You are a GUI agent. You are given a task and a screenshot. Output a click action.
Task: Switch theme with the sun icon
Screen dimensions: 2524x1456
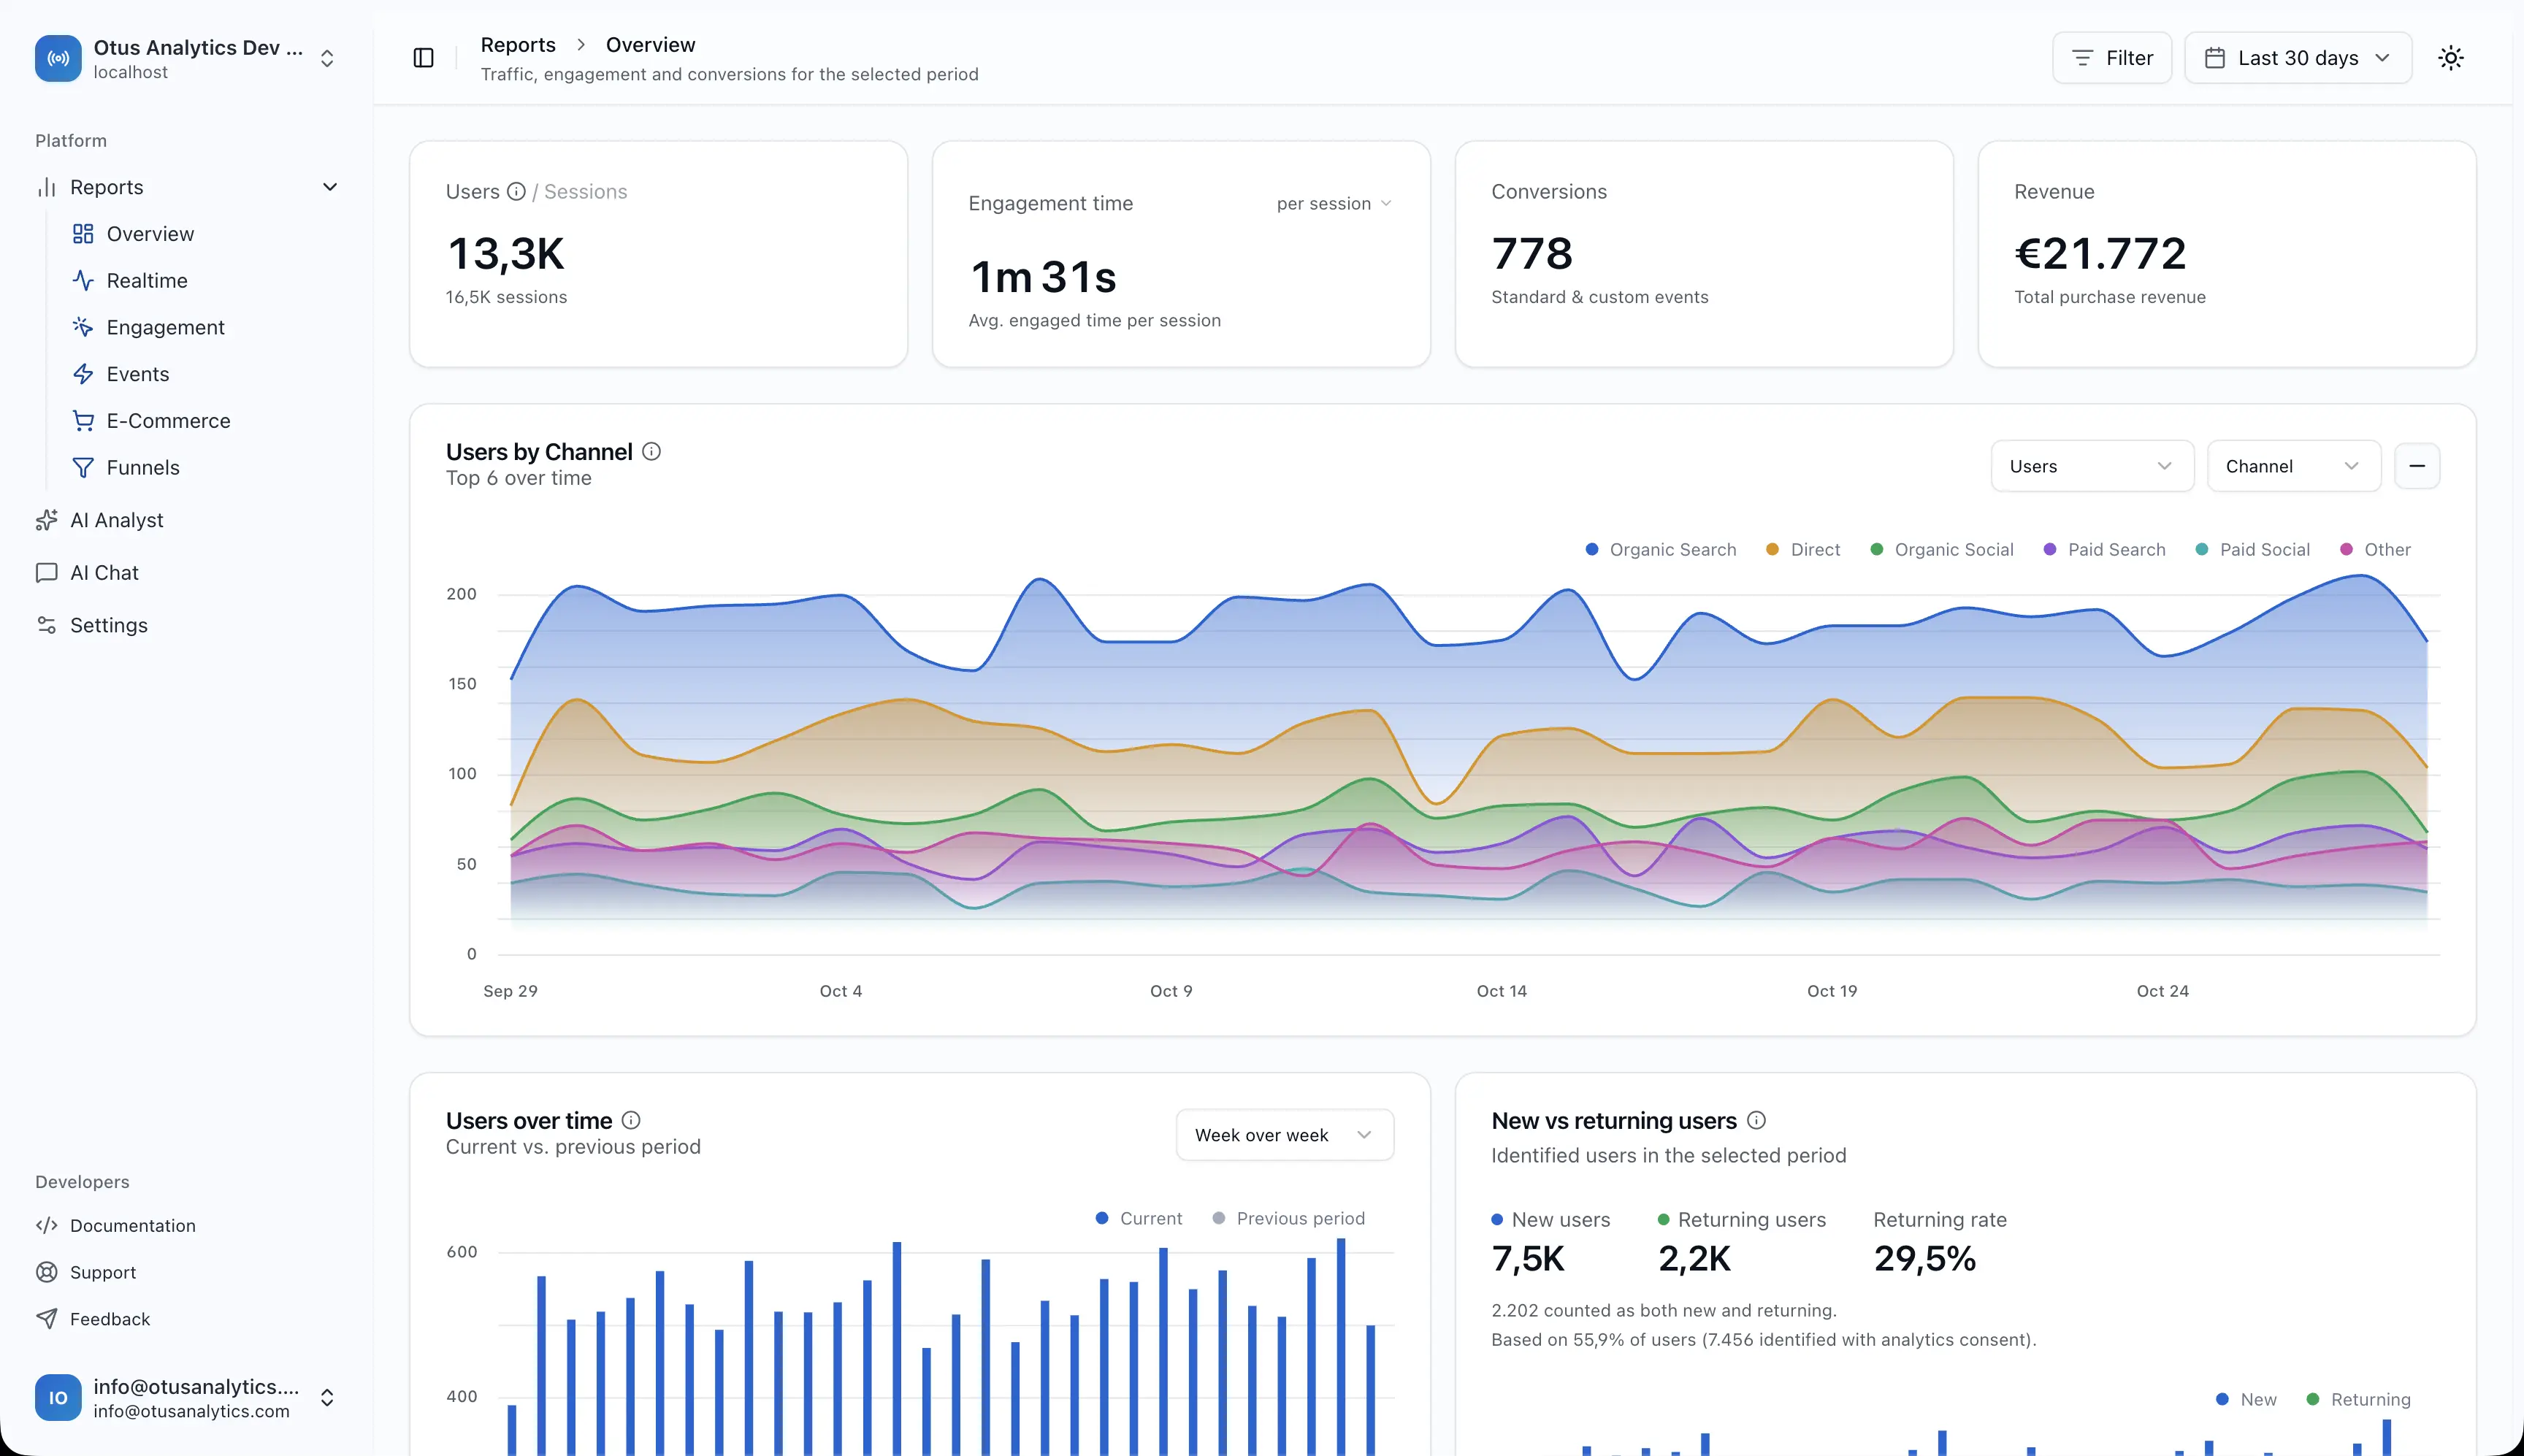coord(2451,58)
